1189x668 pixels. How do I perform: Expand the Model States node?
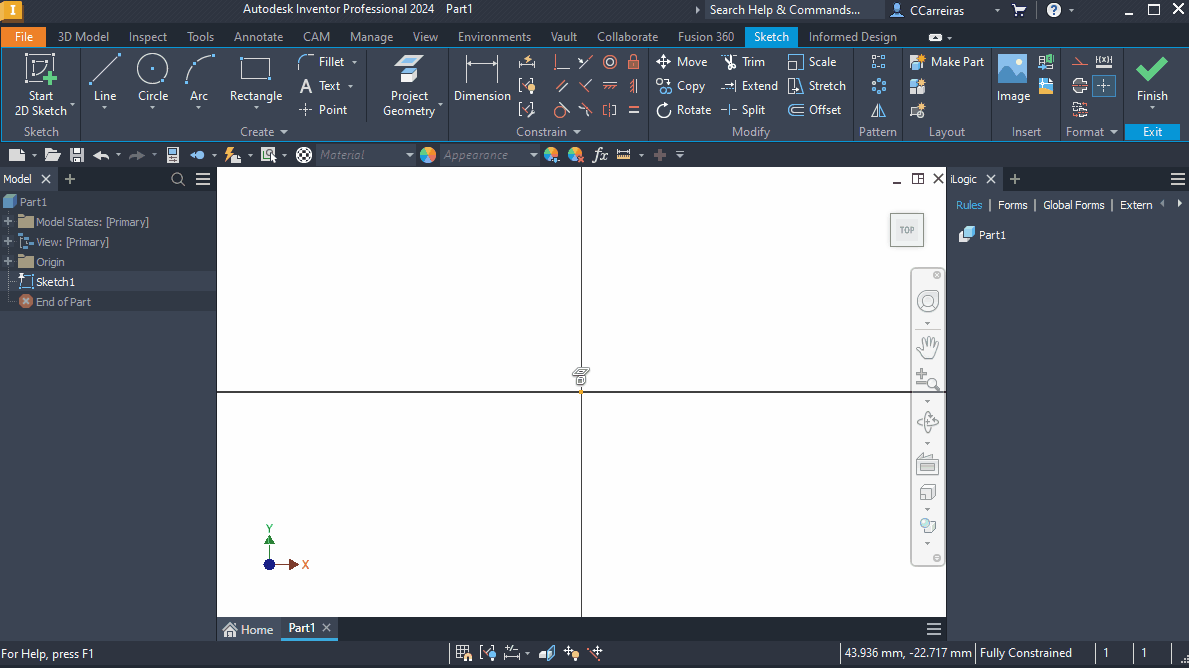[x=8, y=222]
